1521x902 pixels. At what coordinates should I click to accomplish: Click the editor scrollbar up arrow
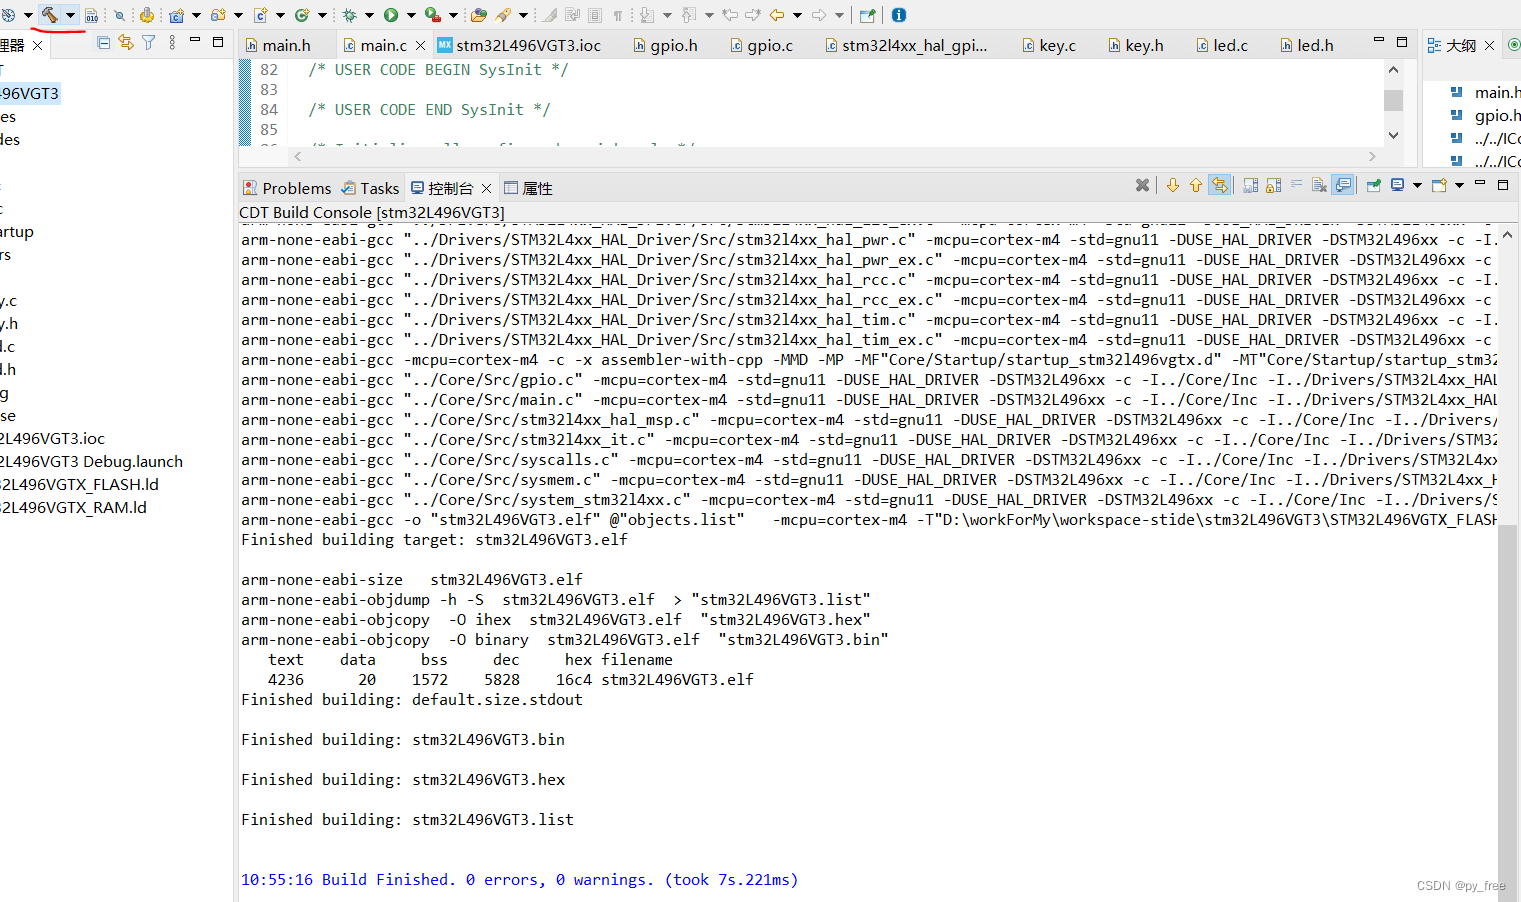1393,70
